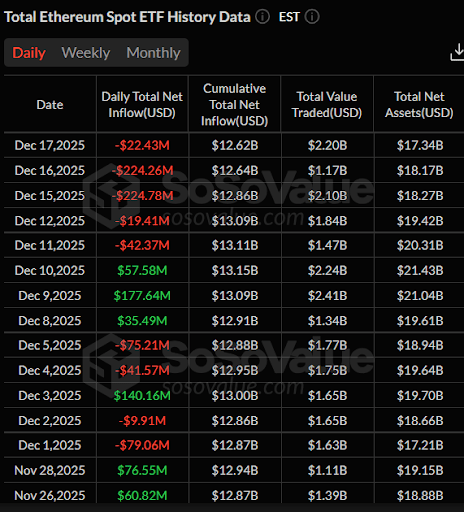Select the Dec 17,2025 date cell

(x=50, y=145)
